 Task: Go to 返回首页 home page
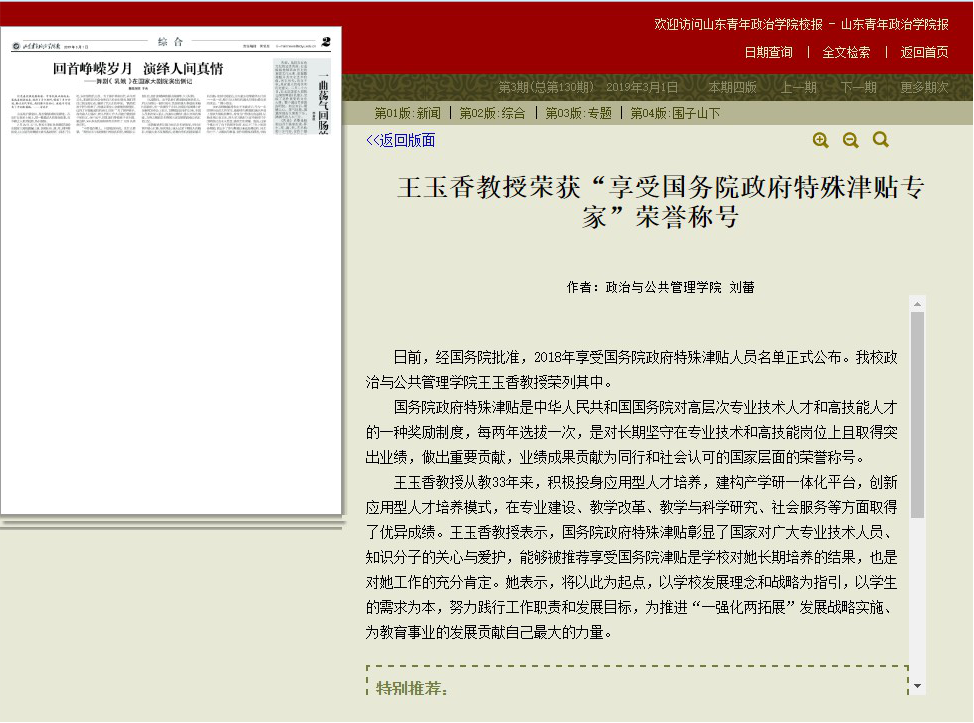(x=924, y=52)
